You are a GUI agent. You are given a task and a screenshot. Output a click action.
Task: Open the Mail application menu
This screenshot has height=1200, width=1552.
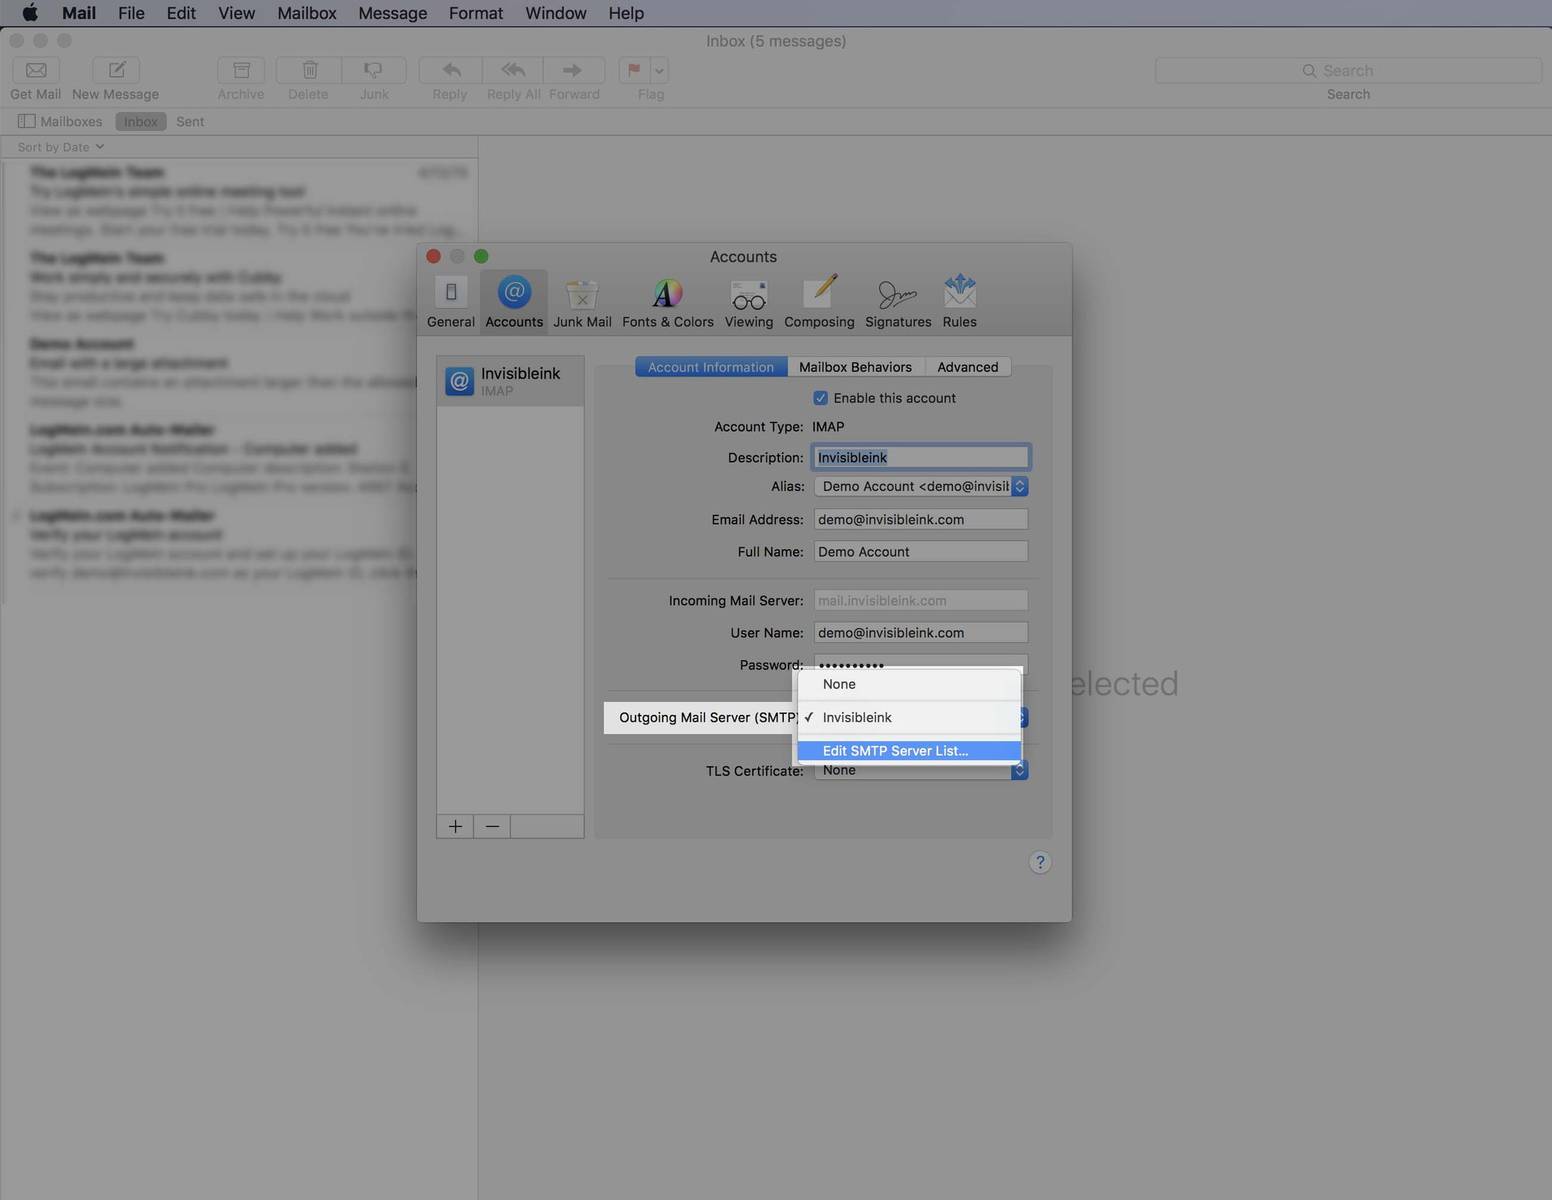coord(79,13)
